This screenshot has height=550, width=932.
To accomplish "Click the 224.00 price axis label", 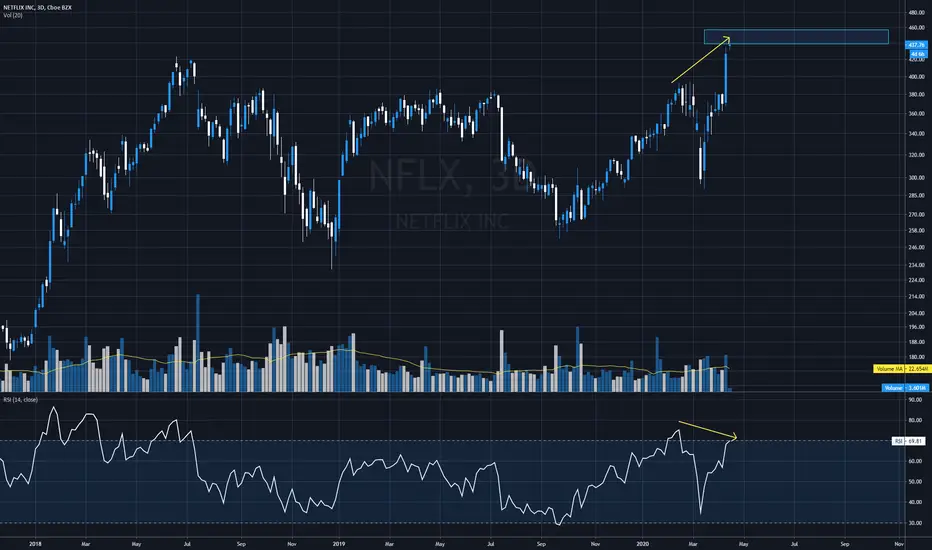I will (916, 280).
